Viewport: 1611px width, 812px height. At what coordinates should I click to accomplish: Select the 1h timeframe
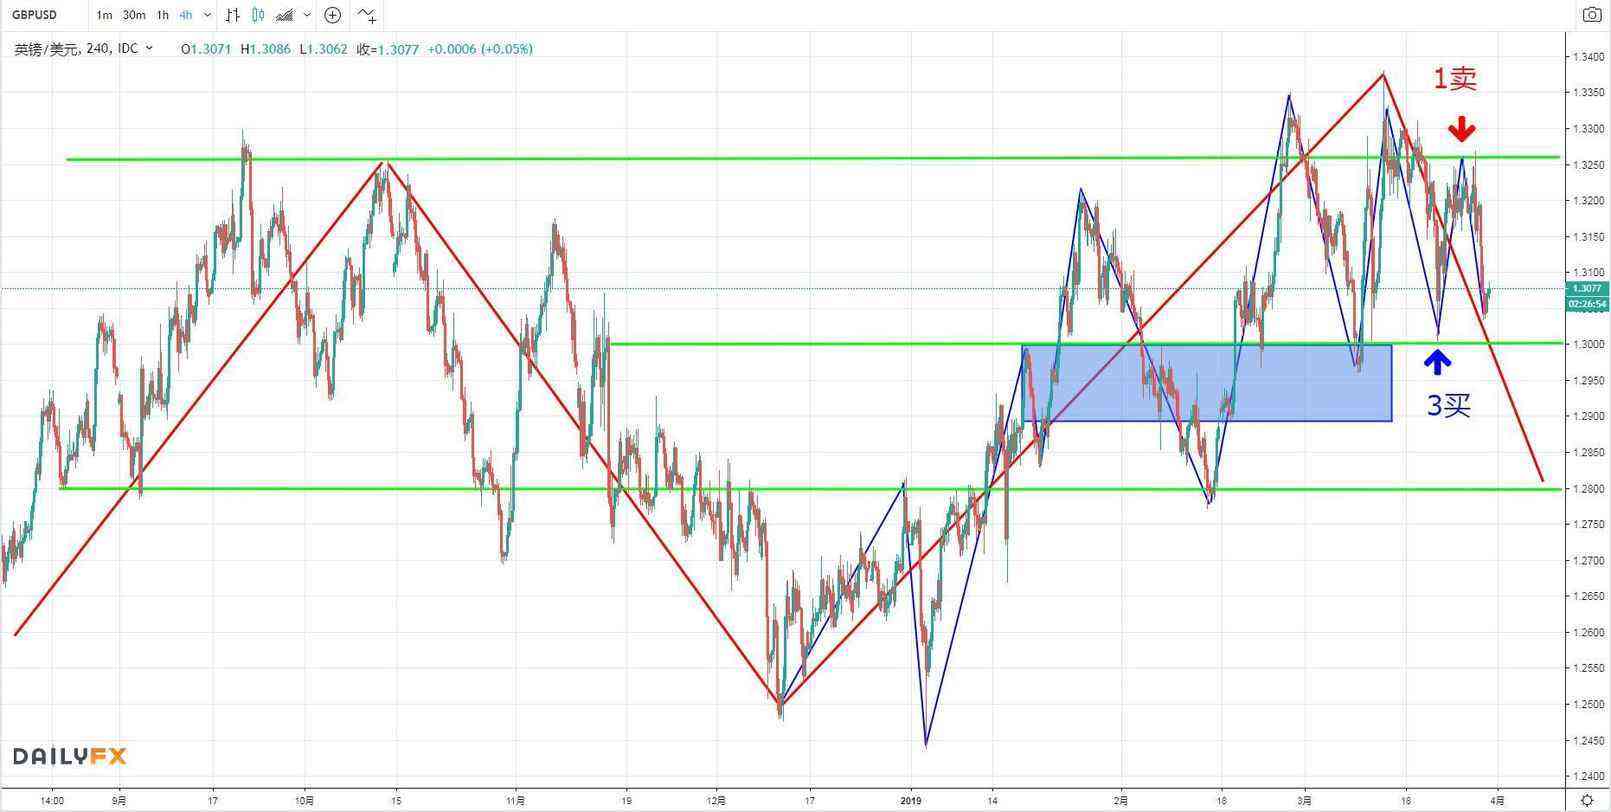pos(162,15)
